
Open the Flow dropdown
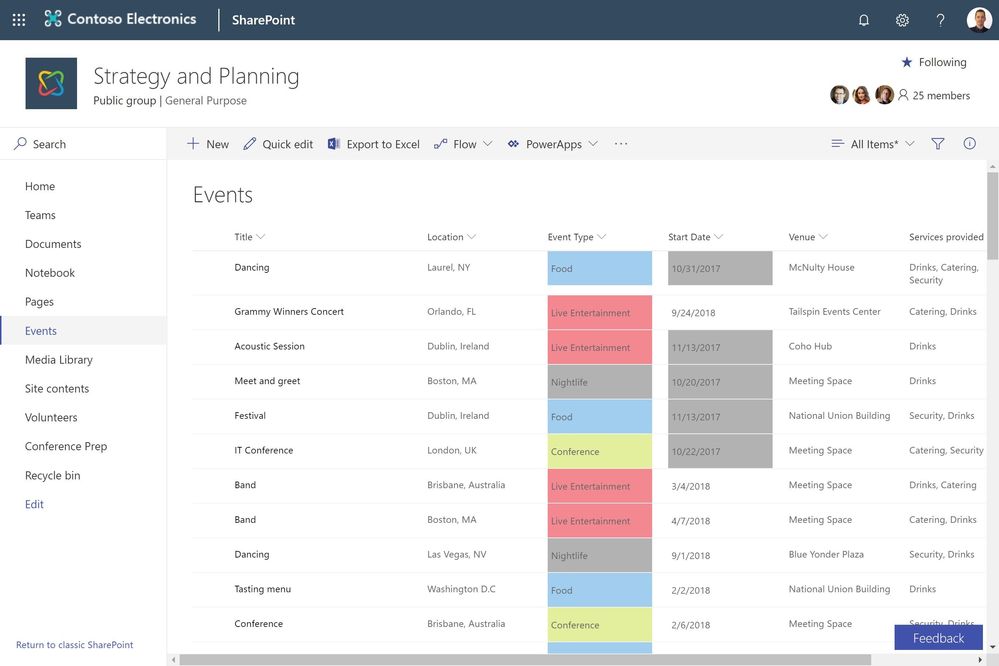coord(463,144)
